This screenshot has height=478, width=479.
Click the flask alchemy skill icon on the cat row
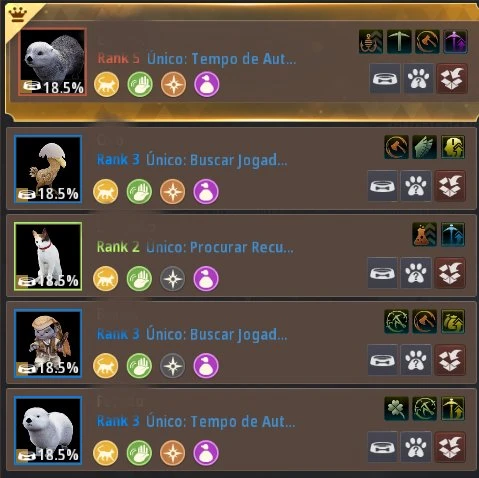[424, 235]
